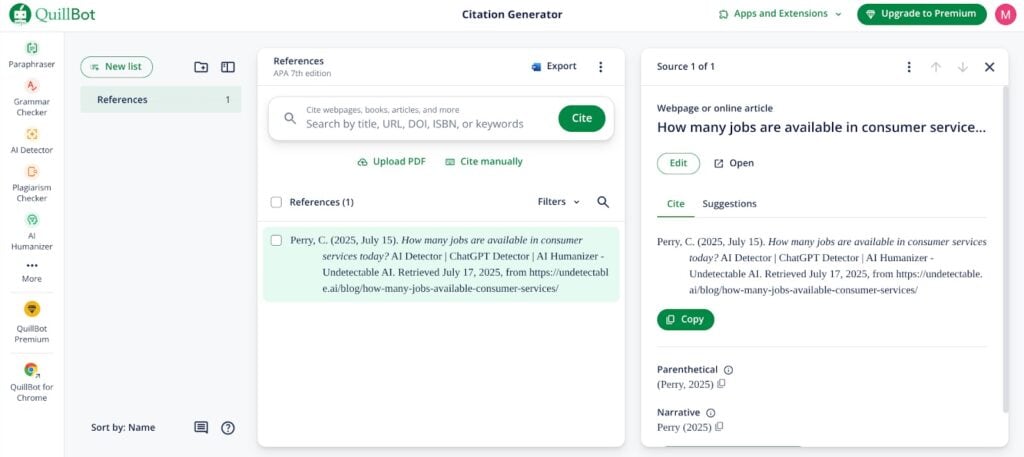
Task: Edit the current source
Action: click(679, 163)
